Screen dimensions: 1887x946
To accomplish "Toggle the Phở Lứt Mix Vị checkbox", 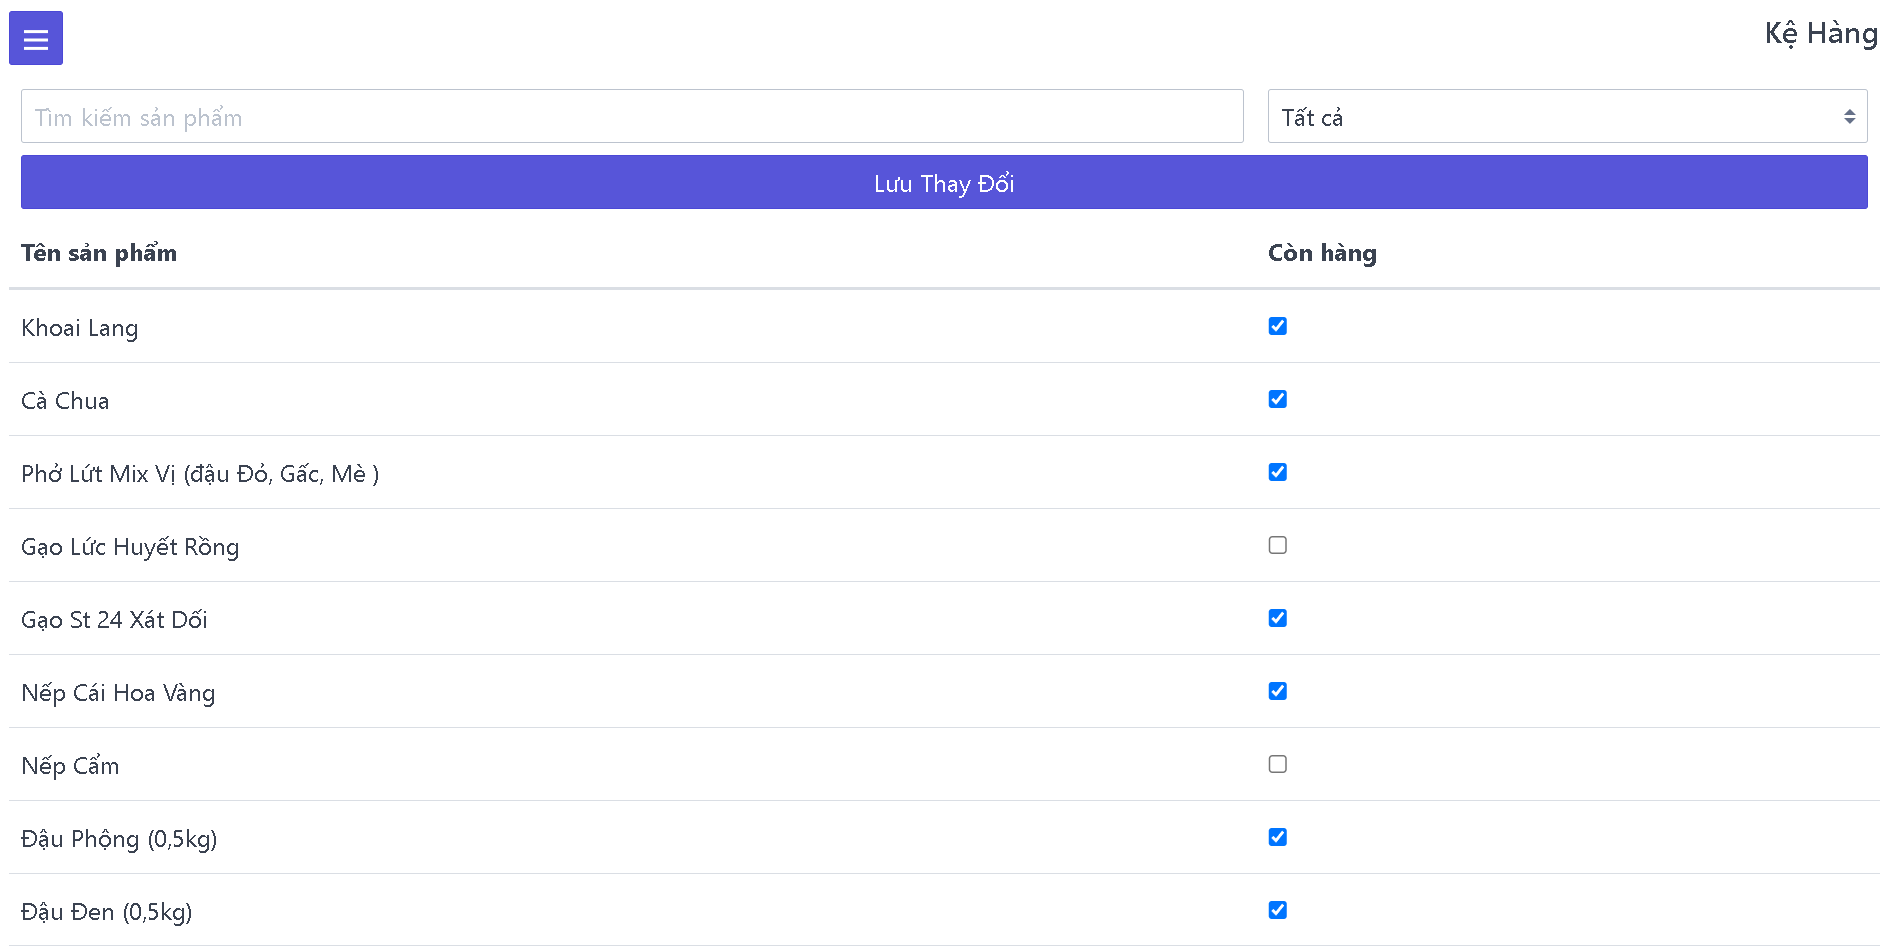I will click(x=1278, y=472).
